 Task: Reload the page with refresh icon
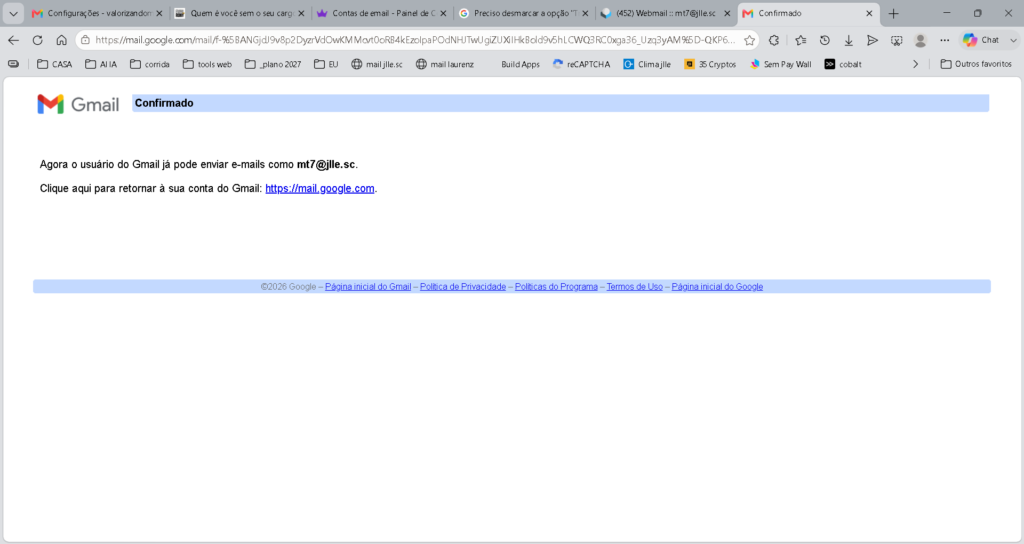[37, 40]
